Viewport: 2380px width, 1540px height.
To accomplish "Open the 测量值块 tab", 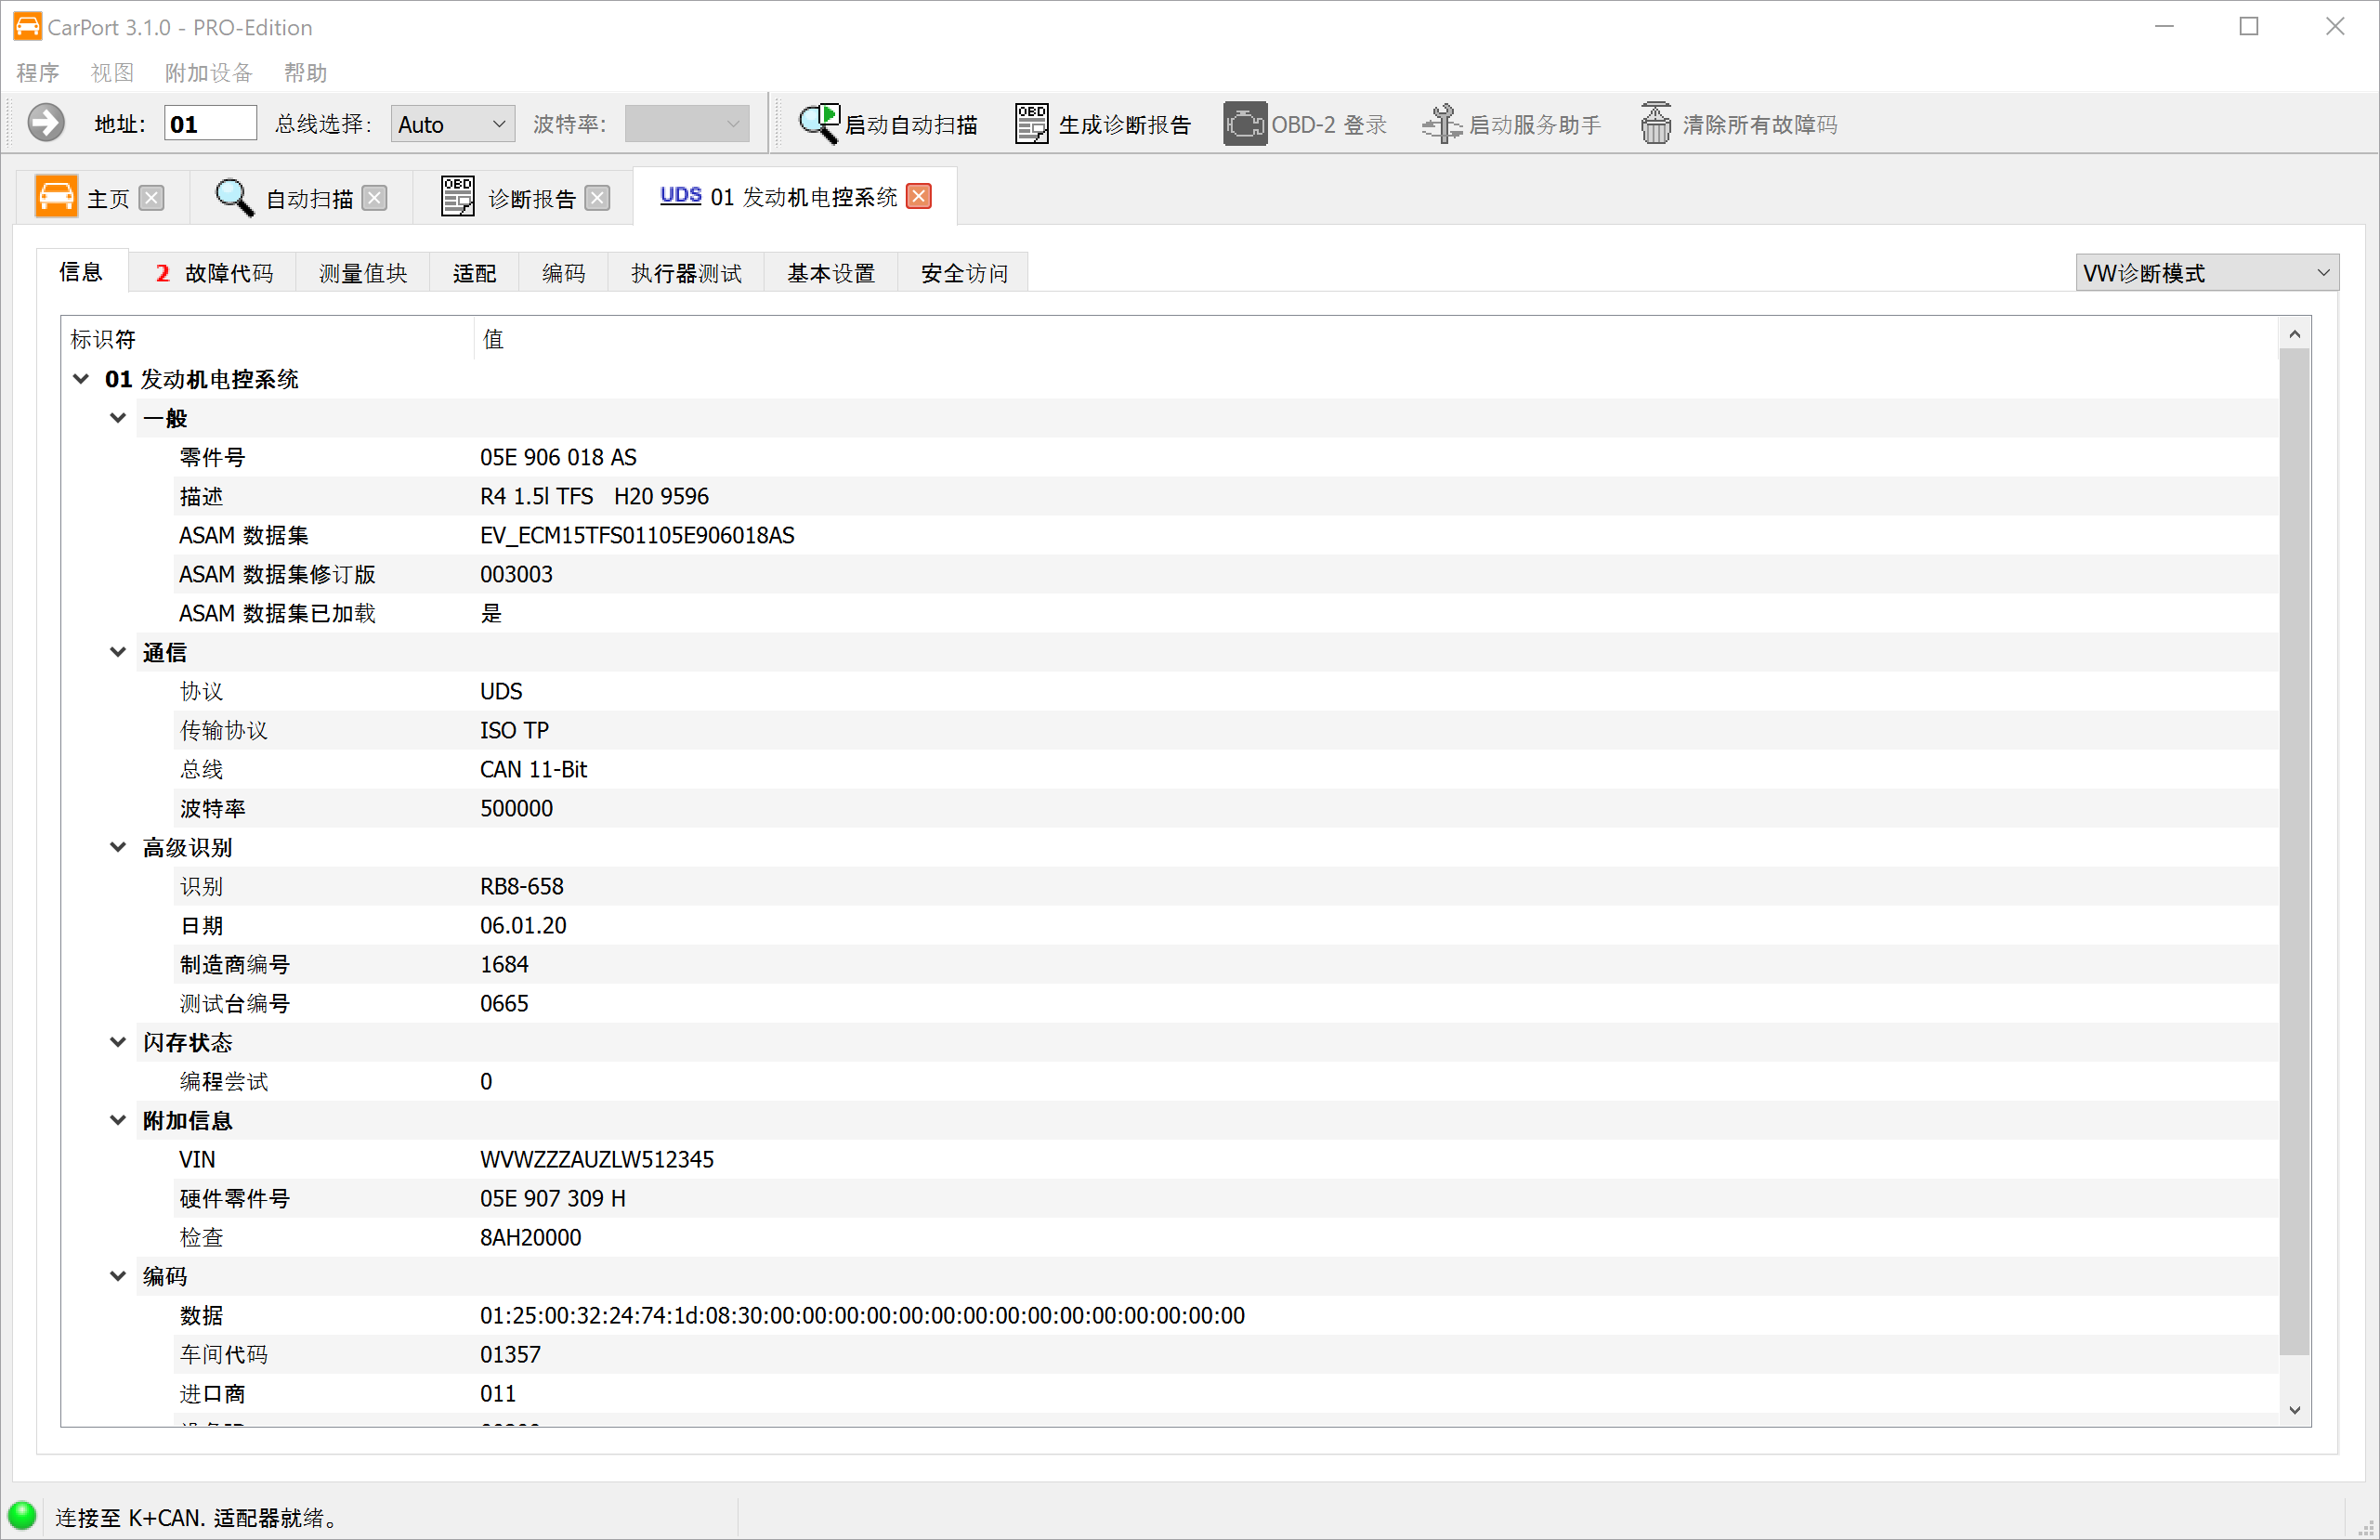I will click(363, 273).
